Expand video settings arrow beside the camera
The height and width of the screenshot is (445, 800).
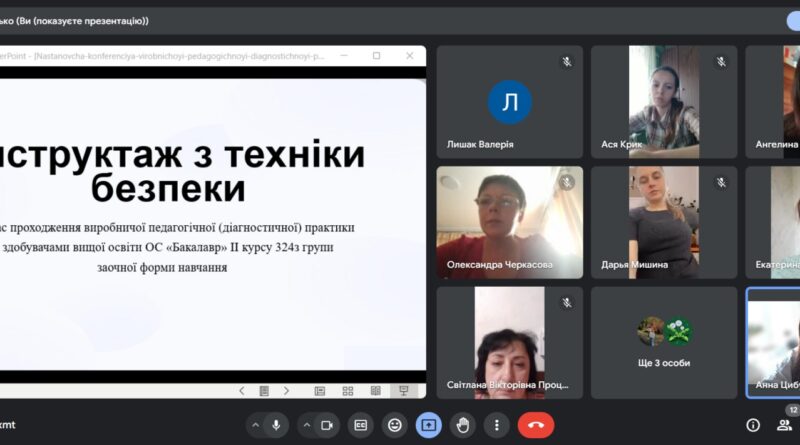(307, 425)
